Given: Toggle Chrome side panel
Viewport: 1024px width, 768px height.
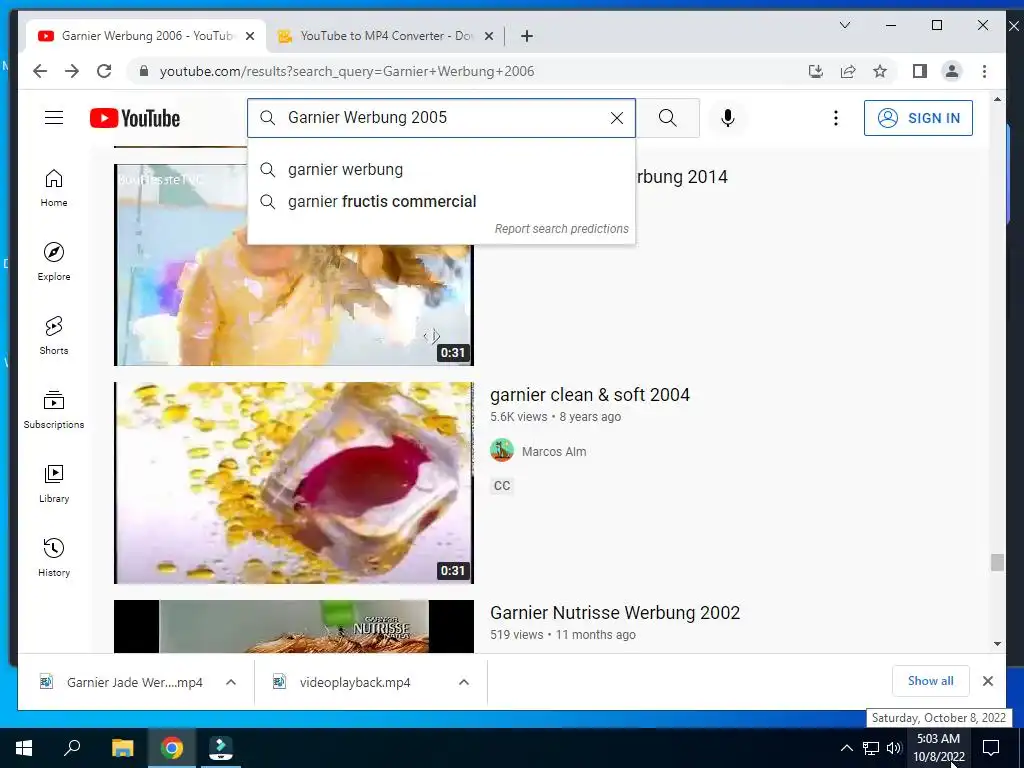Looking at the screenshot, I should [x=920, y=71].
